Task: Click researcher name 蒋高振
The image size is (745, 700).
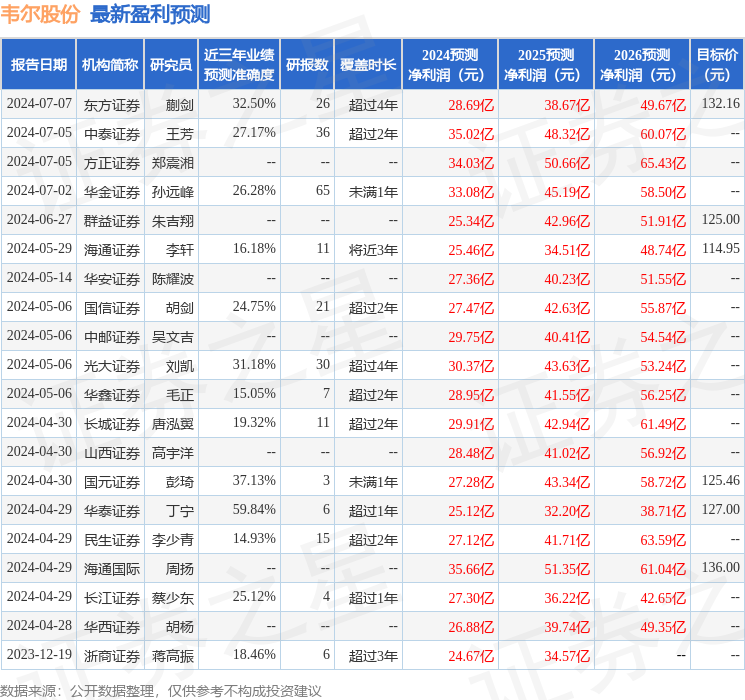Action: (172, 656)
